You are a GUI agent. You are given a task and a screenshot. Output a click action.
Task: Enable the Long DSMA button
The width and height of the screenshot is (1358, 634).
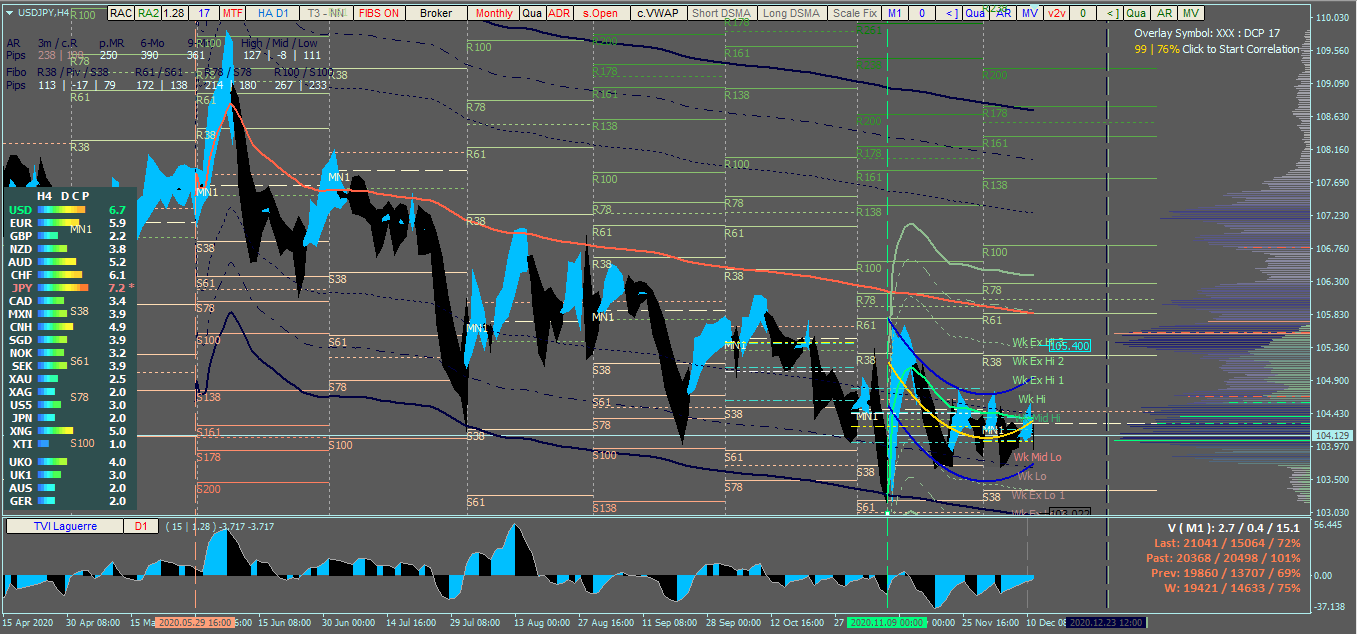[x=790, y=13]
